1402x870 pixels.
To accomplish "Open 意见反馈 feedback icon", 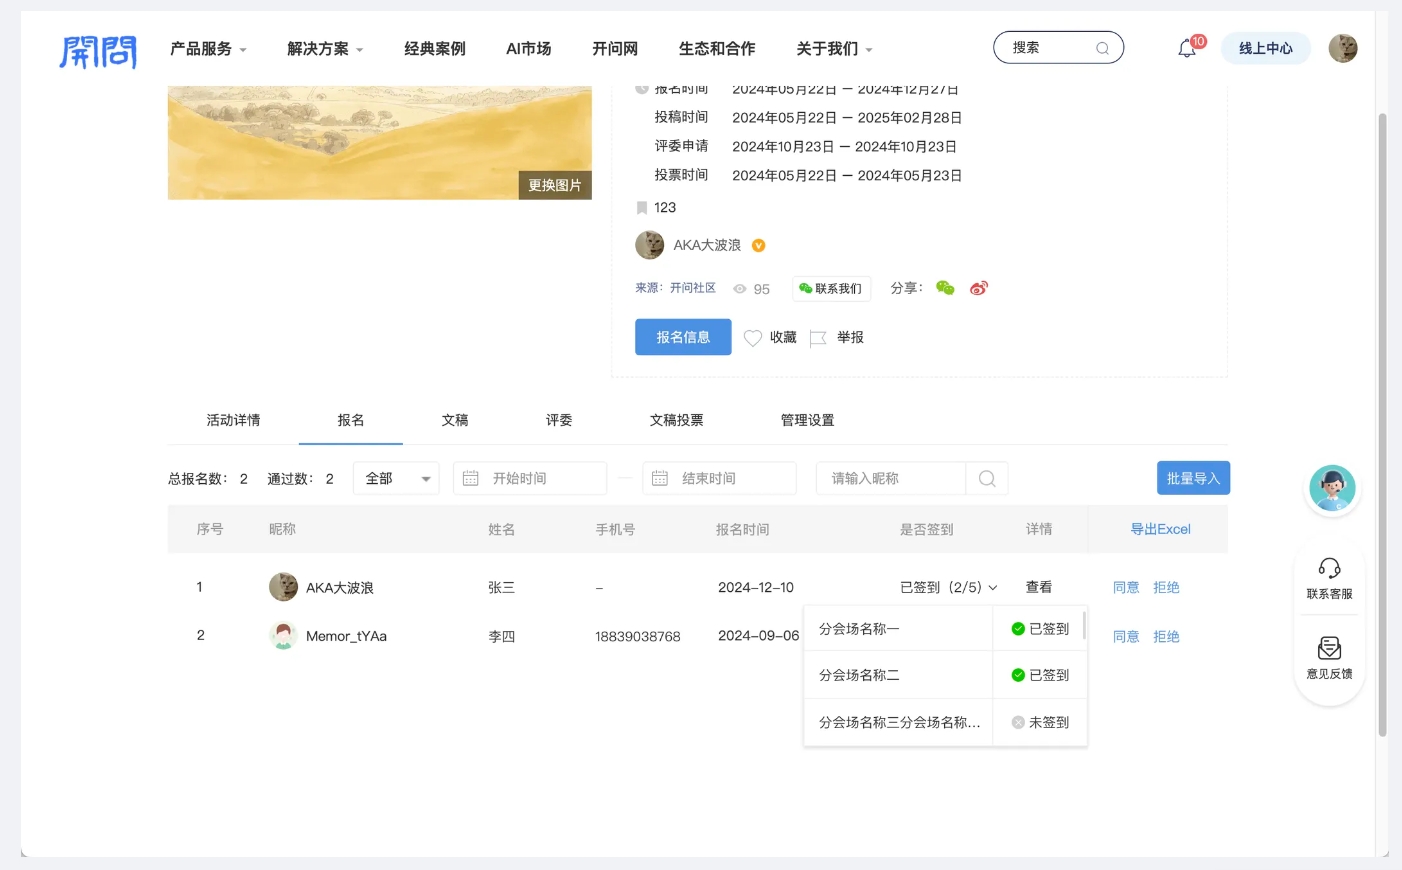I will coord(1329,649).
